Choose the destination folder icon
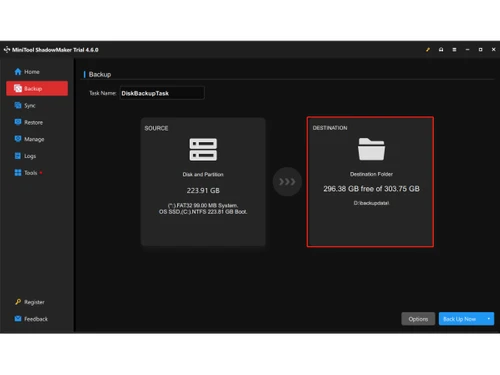 (x=371, y=149)
